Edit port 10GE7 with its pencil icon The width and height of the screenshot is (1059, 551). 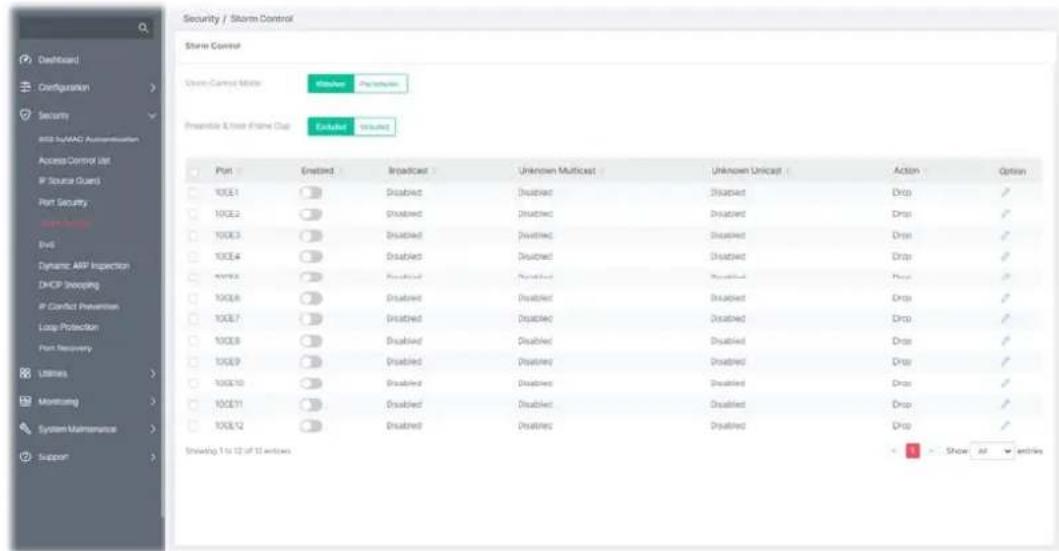(x=1005, y=318)
